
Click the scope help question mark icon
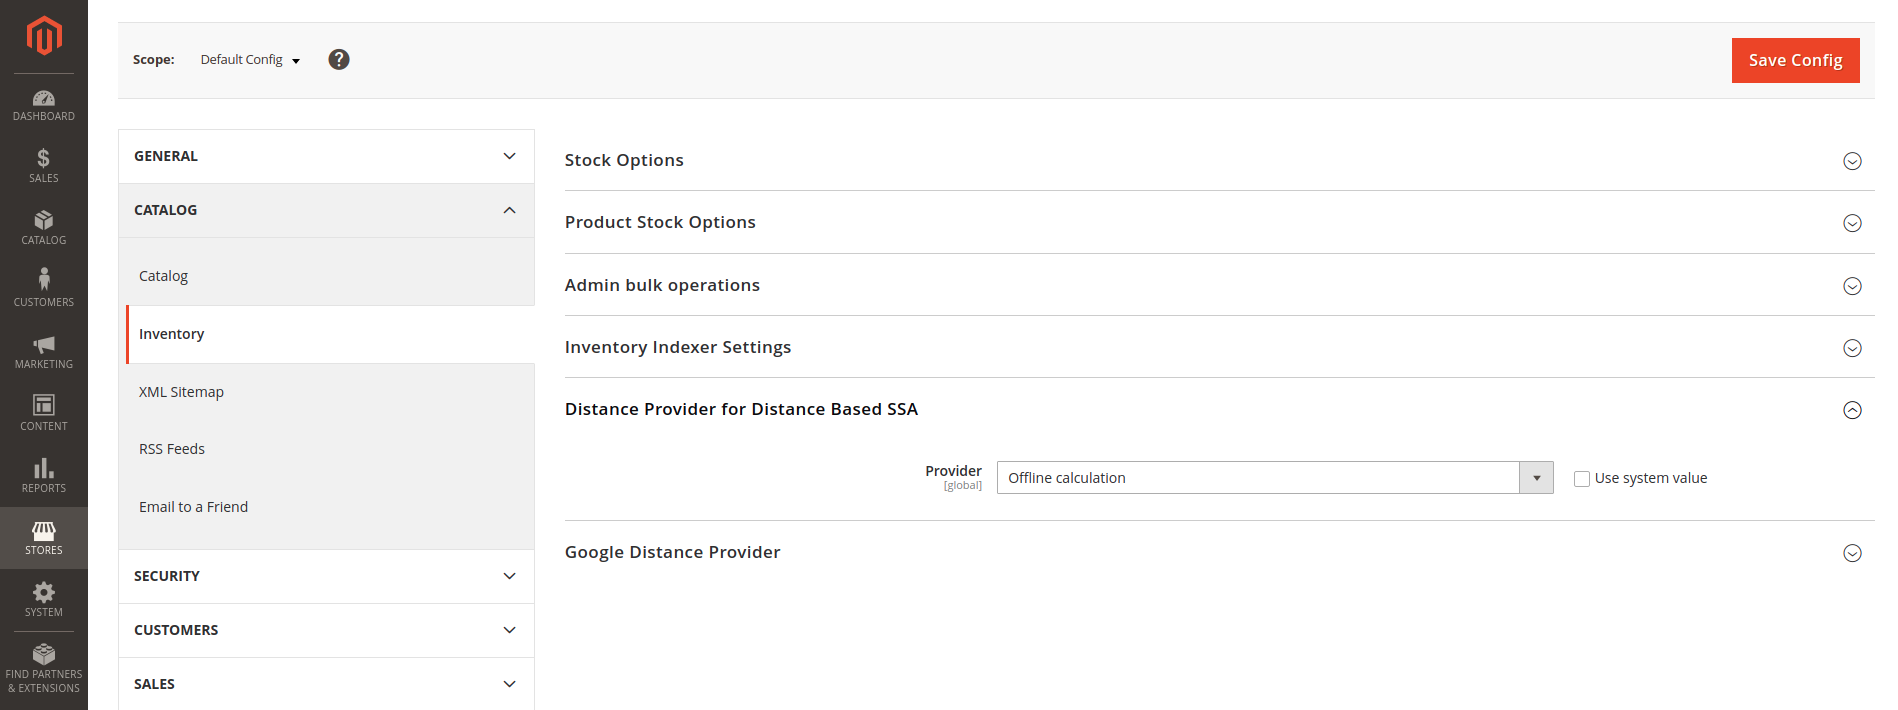pos(339,60)
